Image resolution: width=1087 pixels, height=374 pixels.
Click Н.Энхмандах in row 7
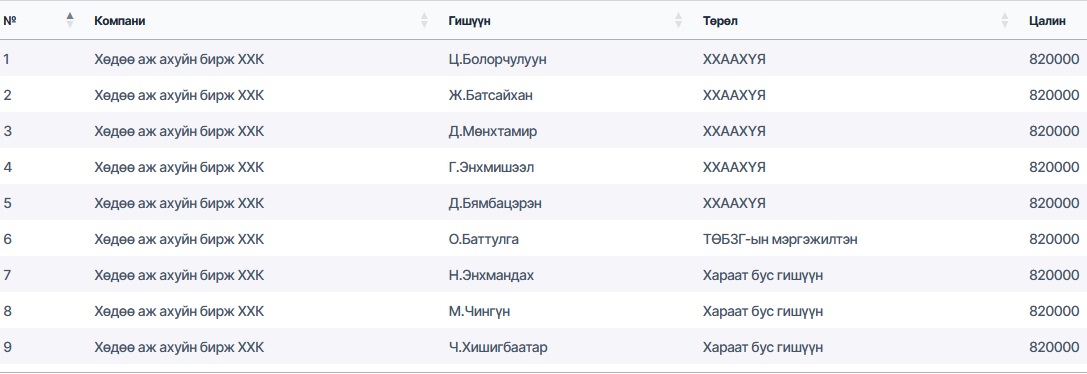click(492, 275)
